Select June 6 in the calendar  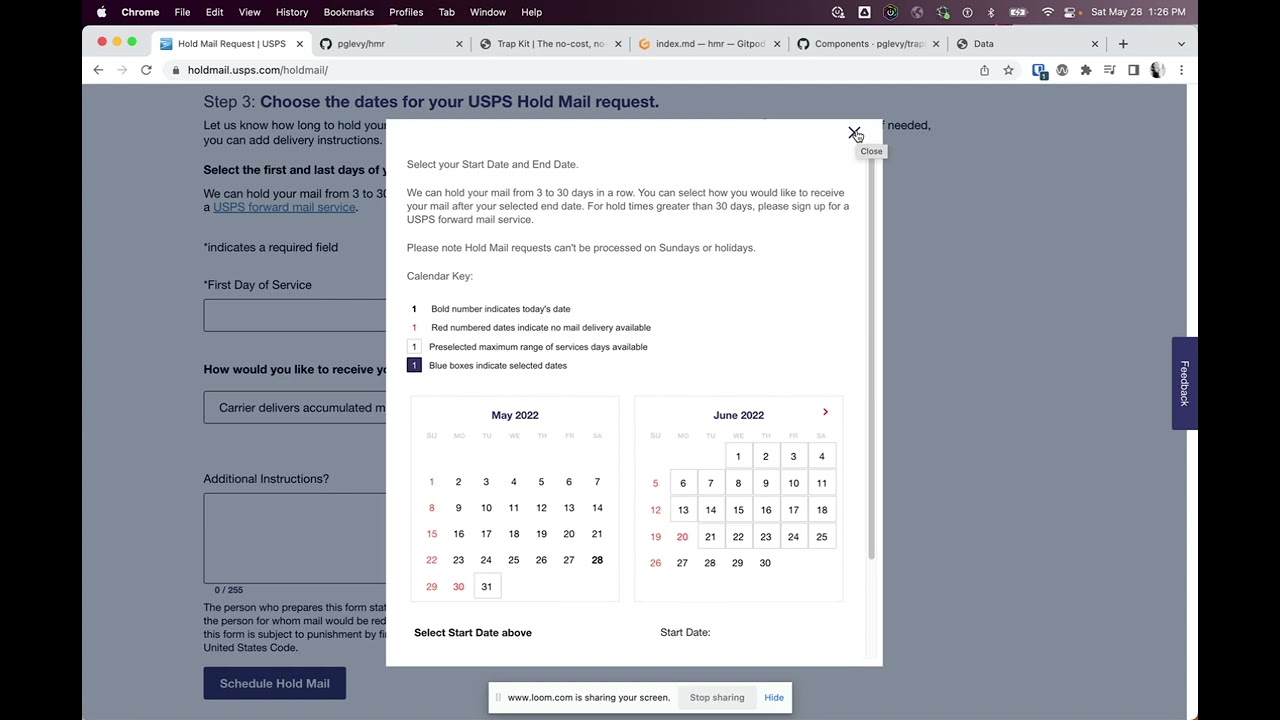point(683,483)
